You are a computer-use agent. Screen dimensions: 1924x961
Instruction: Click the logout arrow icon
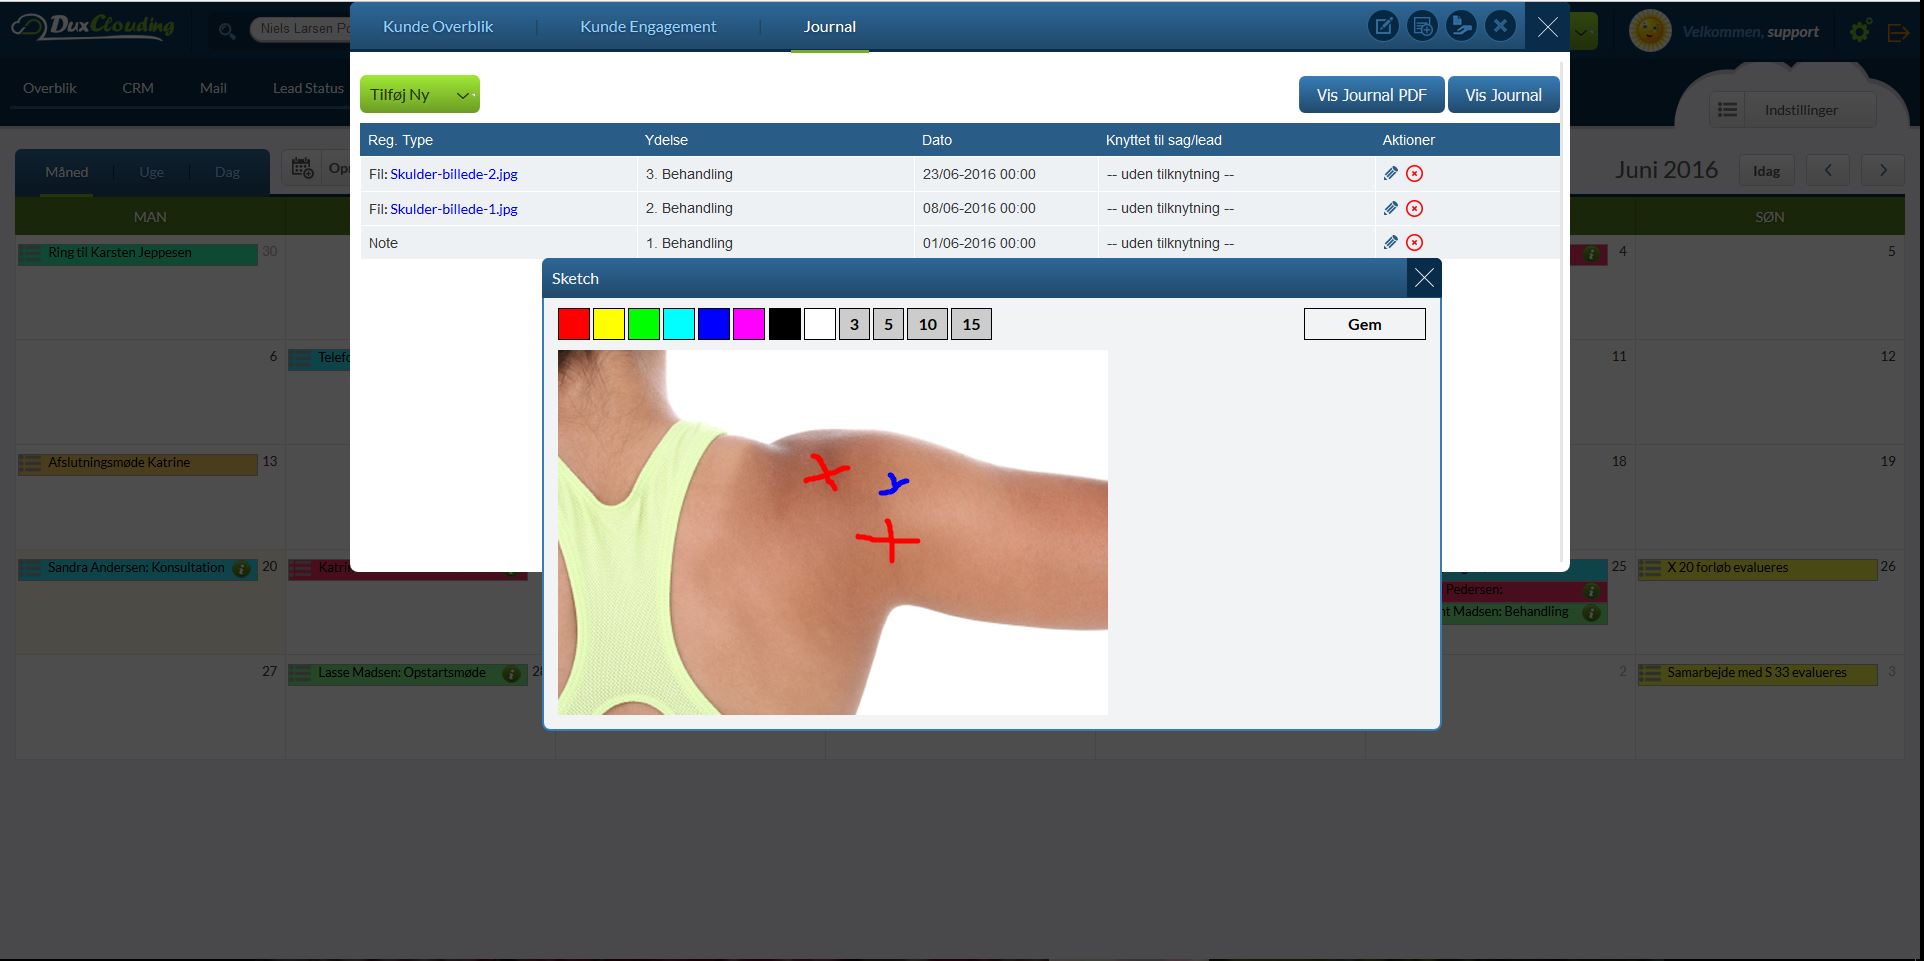tap(1897, 32)
